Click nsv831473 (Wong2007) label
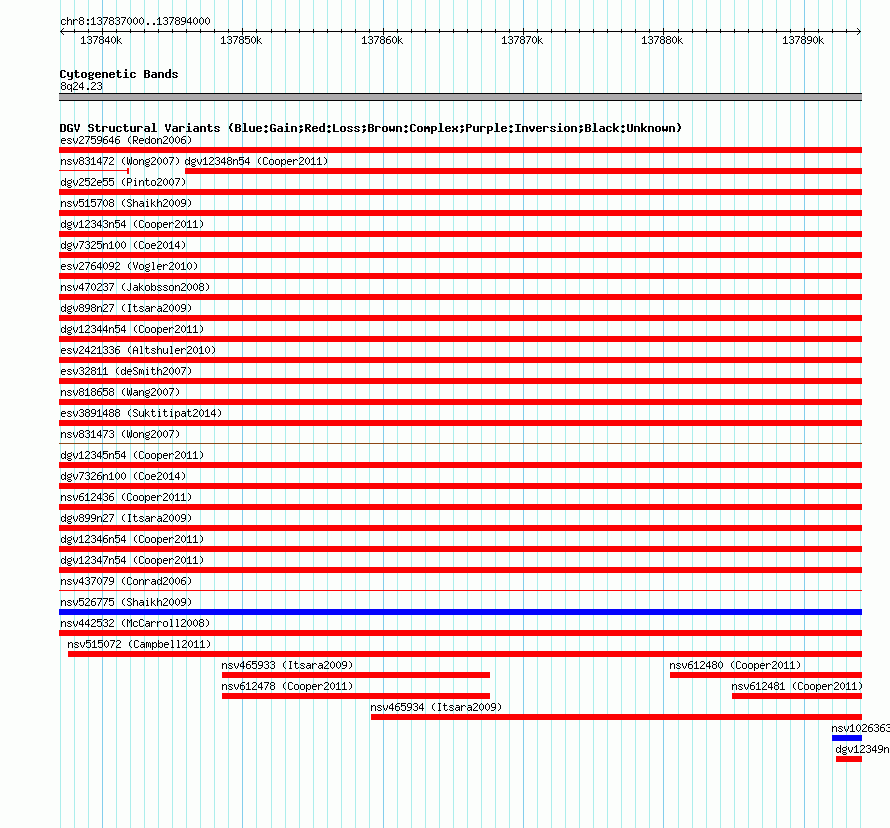The height and width of the screenshot is (828, 890). click(120, 434)
